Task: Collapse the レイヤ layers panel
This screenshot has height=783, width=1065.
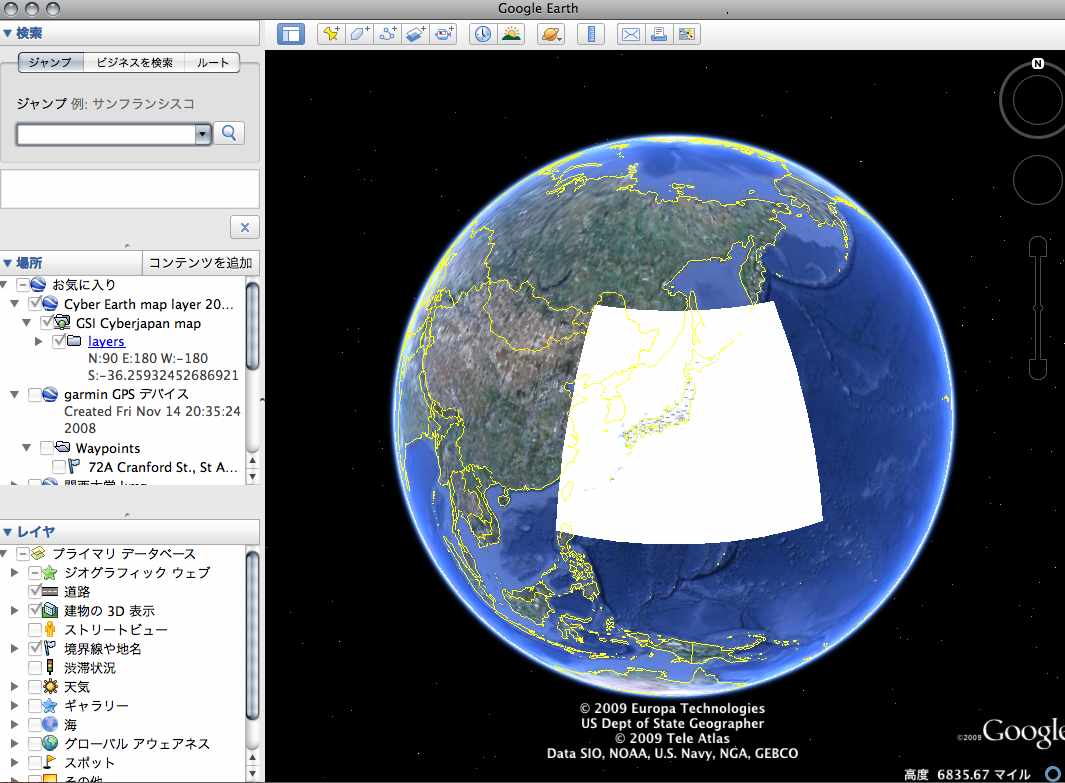Action: pyautogui.click(x=7, y=532)
